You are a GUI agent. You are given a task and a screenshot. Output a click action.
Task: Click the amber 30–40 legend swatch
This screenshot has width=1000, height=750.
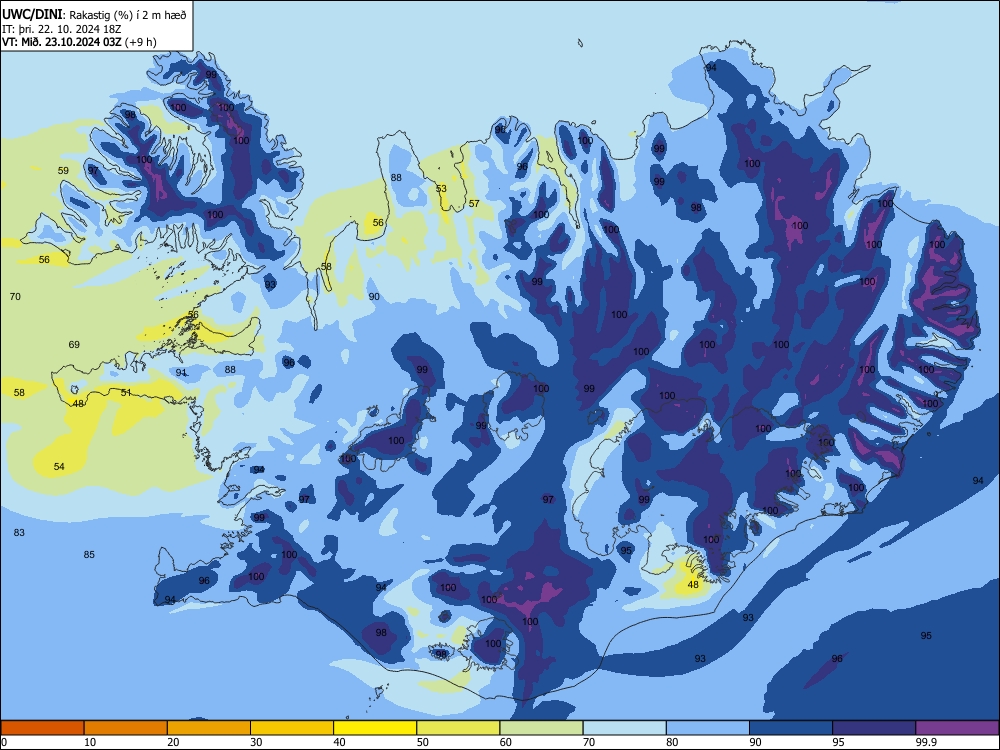pyautogui.click(x=292, y=728)
